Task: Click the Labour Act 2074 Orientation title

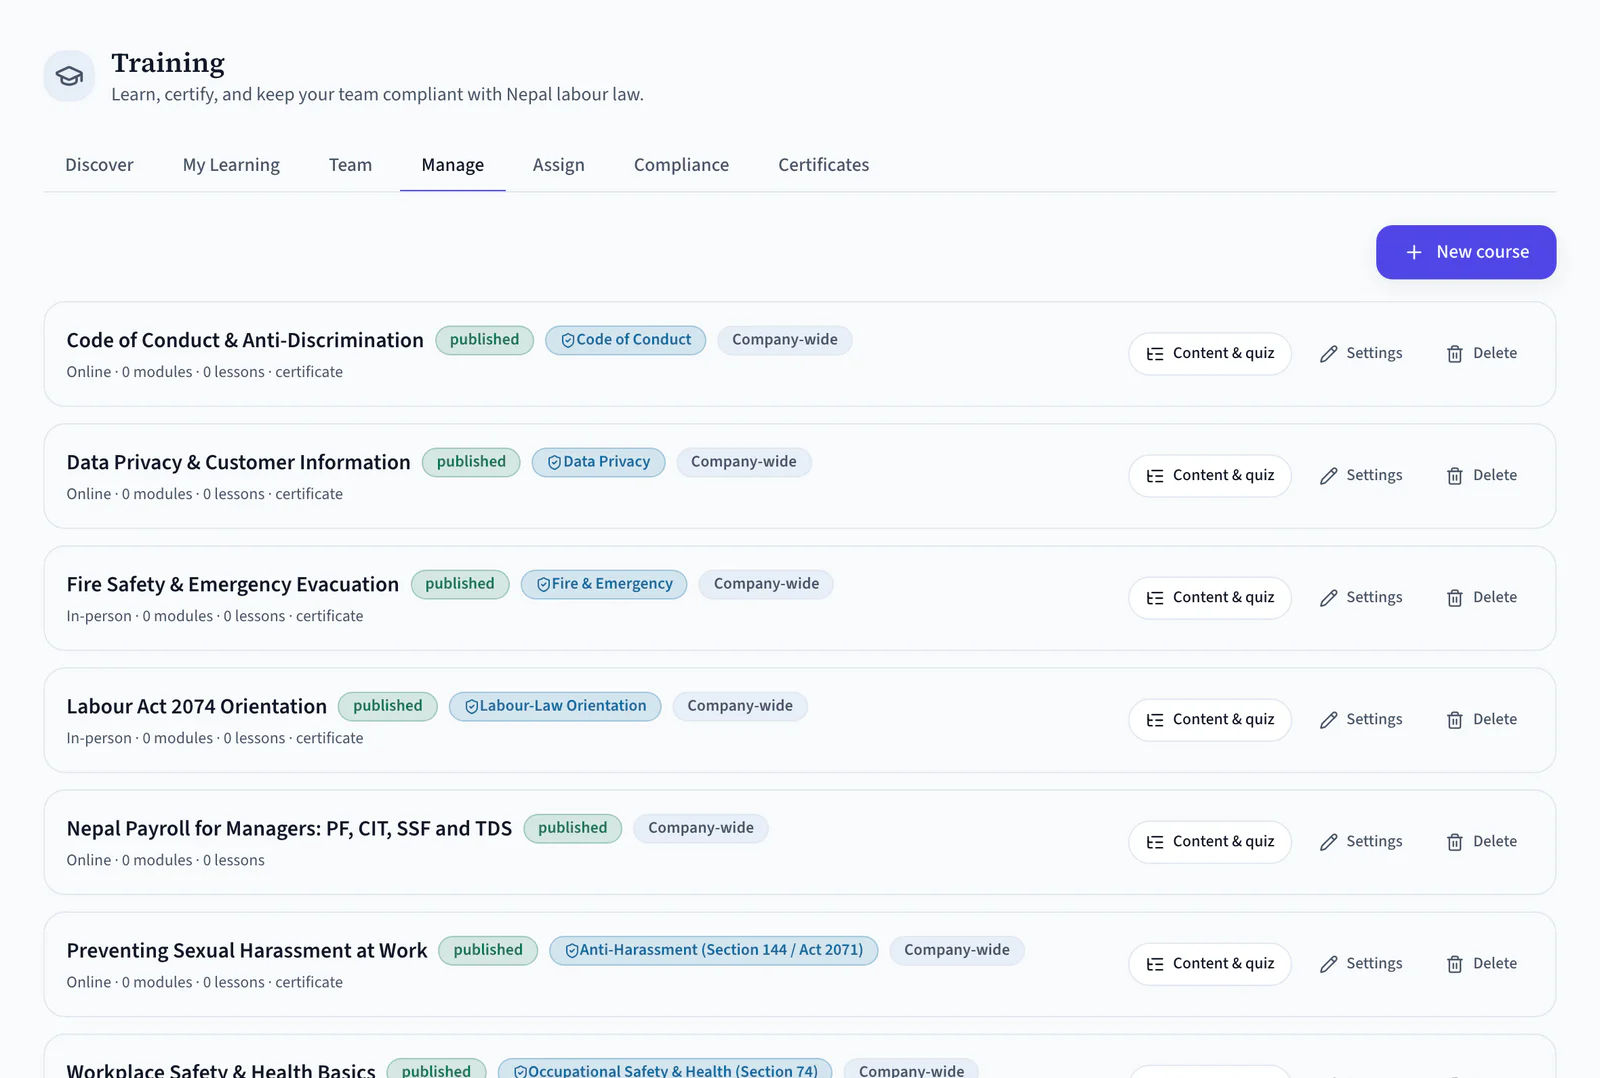Action: [197, 706]
